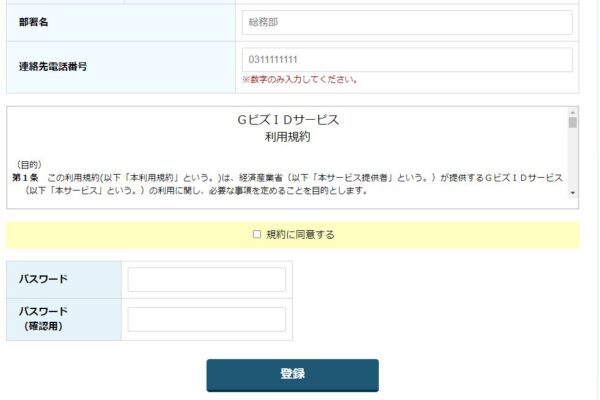Screen dimensions: 600x400
Task: Click the パスワード label cell
Action: click(x=64, y=280)
